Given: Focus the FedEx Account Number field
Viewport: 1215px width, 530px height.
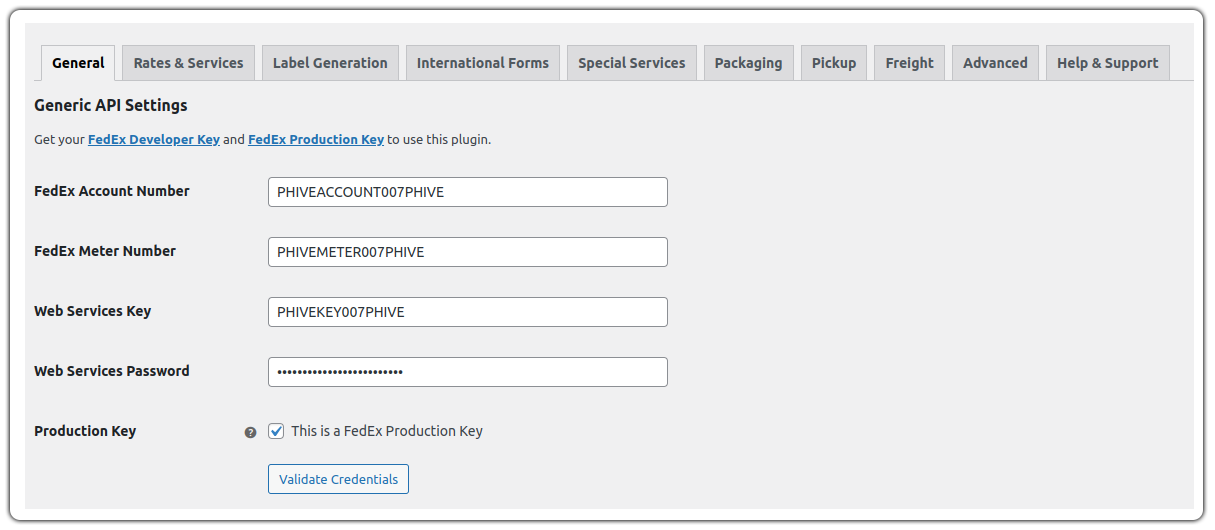Looking at the screenshot, I should coord(468,192).
